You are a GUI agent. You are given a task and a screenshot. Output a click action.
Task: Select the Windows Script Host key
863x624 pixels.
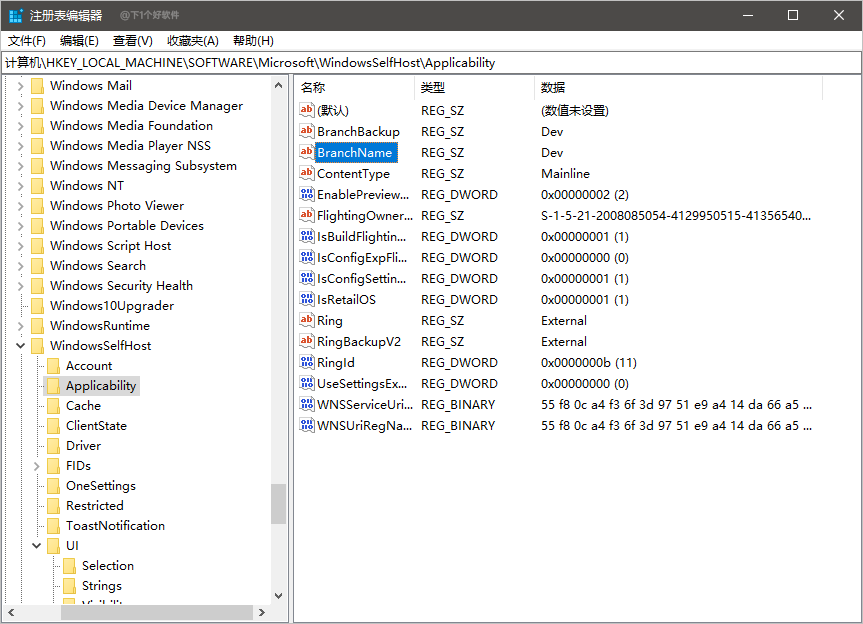tap(110, 245)
